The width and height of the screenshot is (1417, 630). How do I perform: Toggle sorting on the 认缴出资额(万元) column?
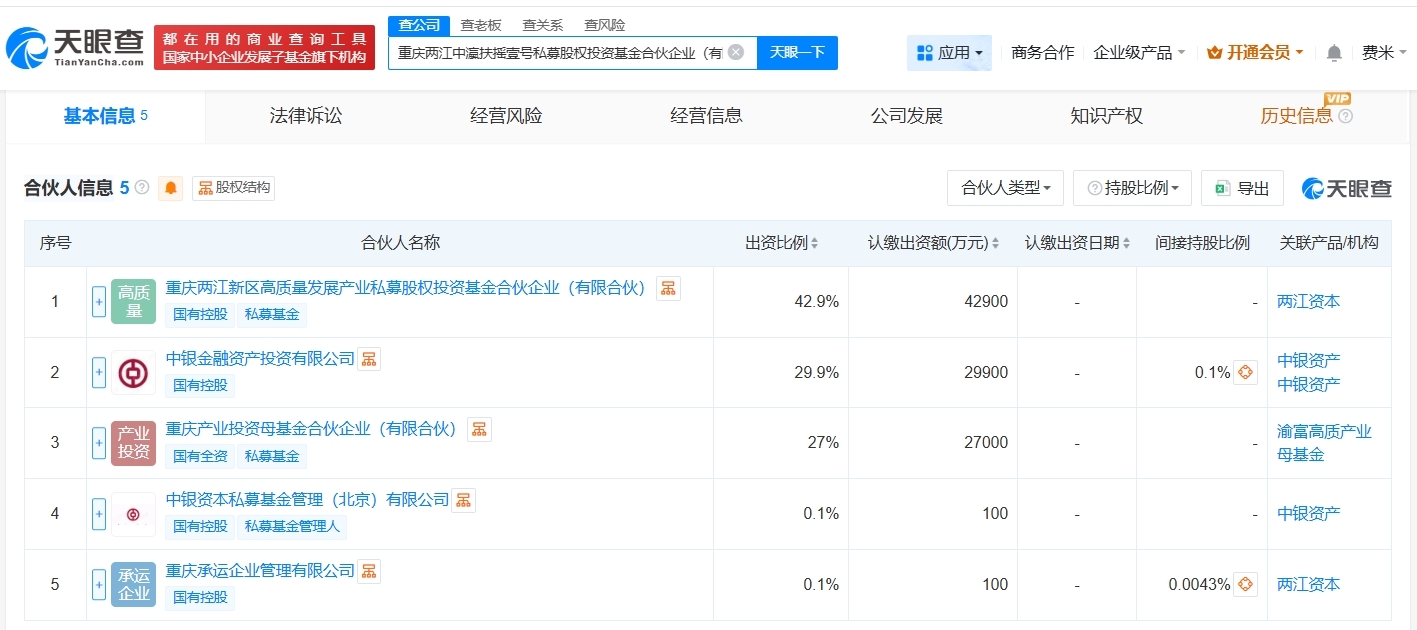996,242
